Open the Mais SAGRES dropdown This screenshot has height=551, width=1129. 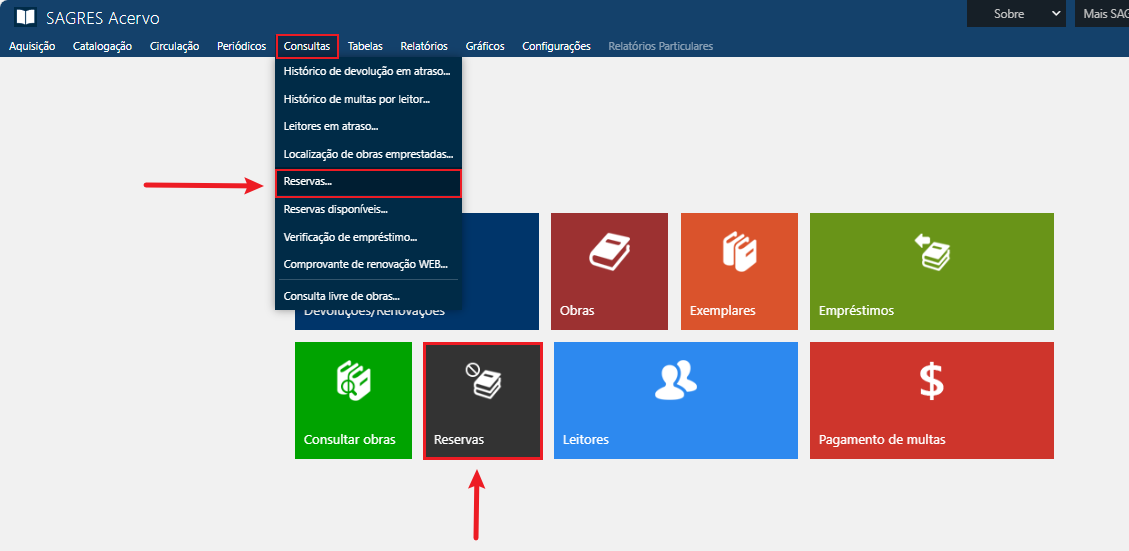click(1102, 14)
